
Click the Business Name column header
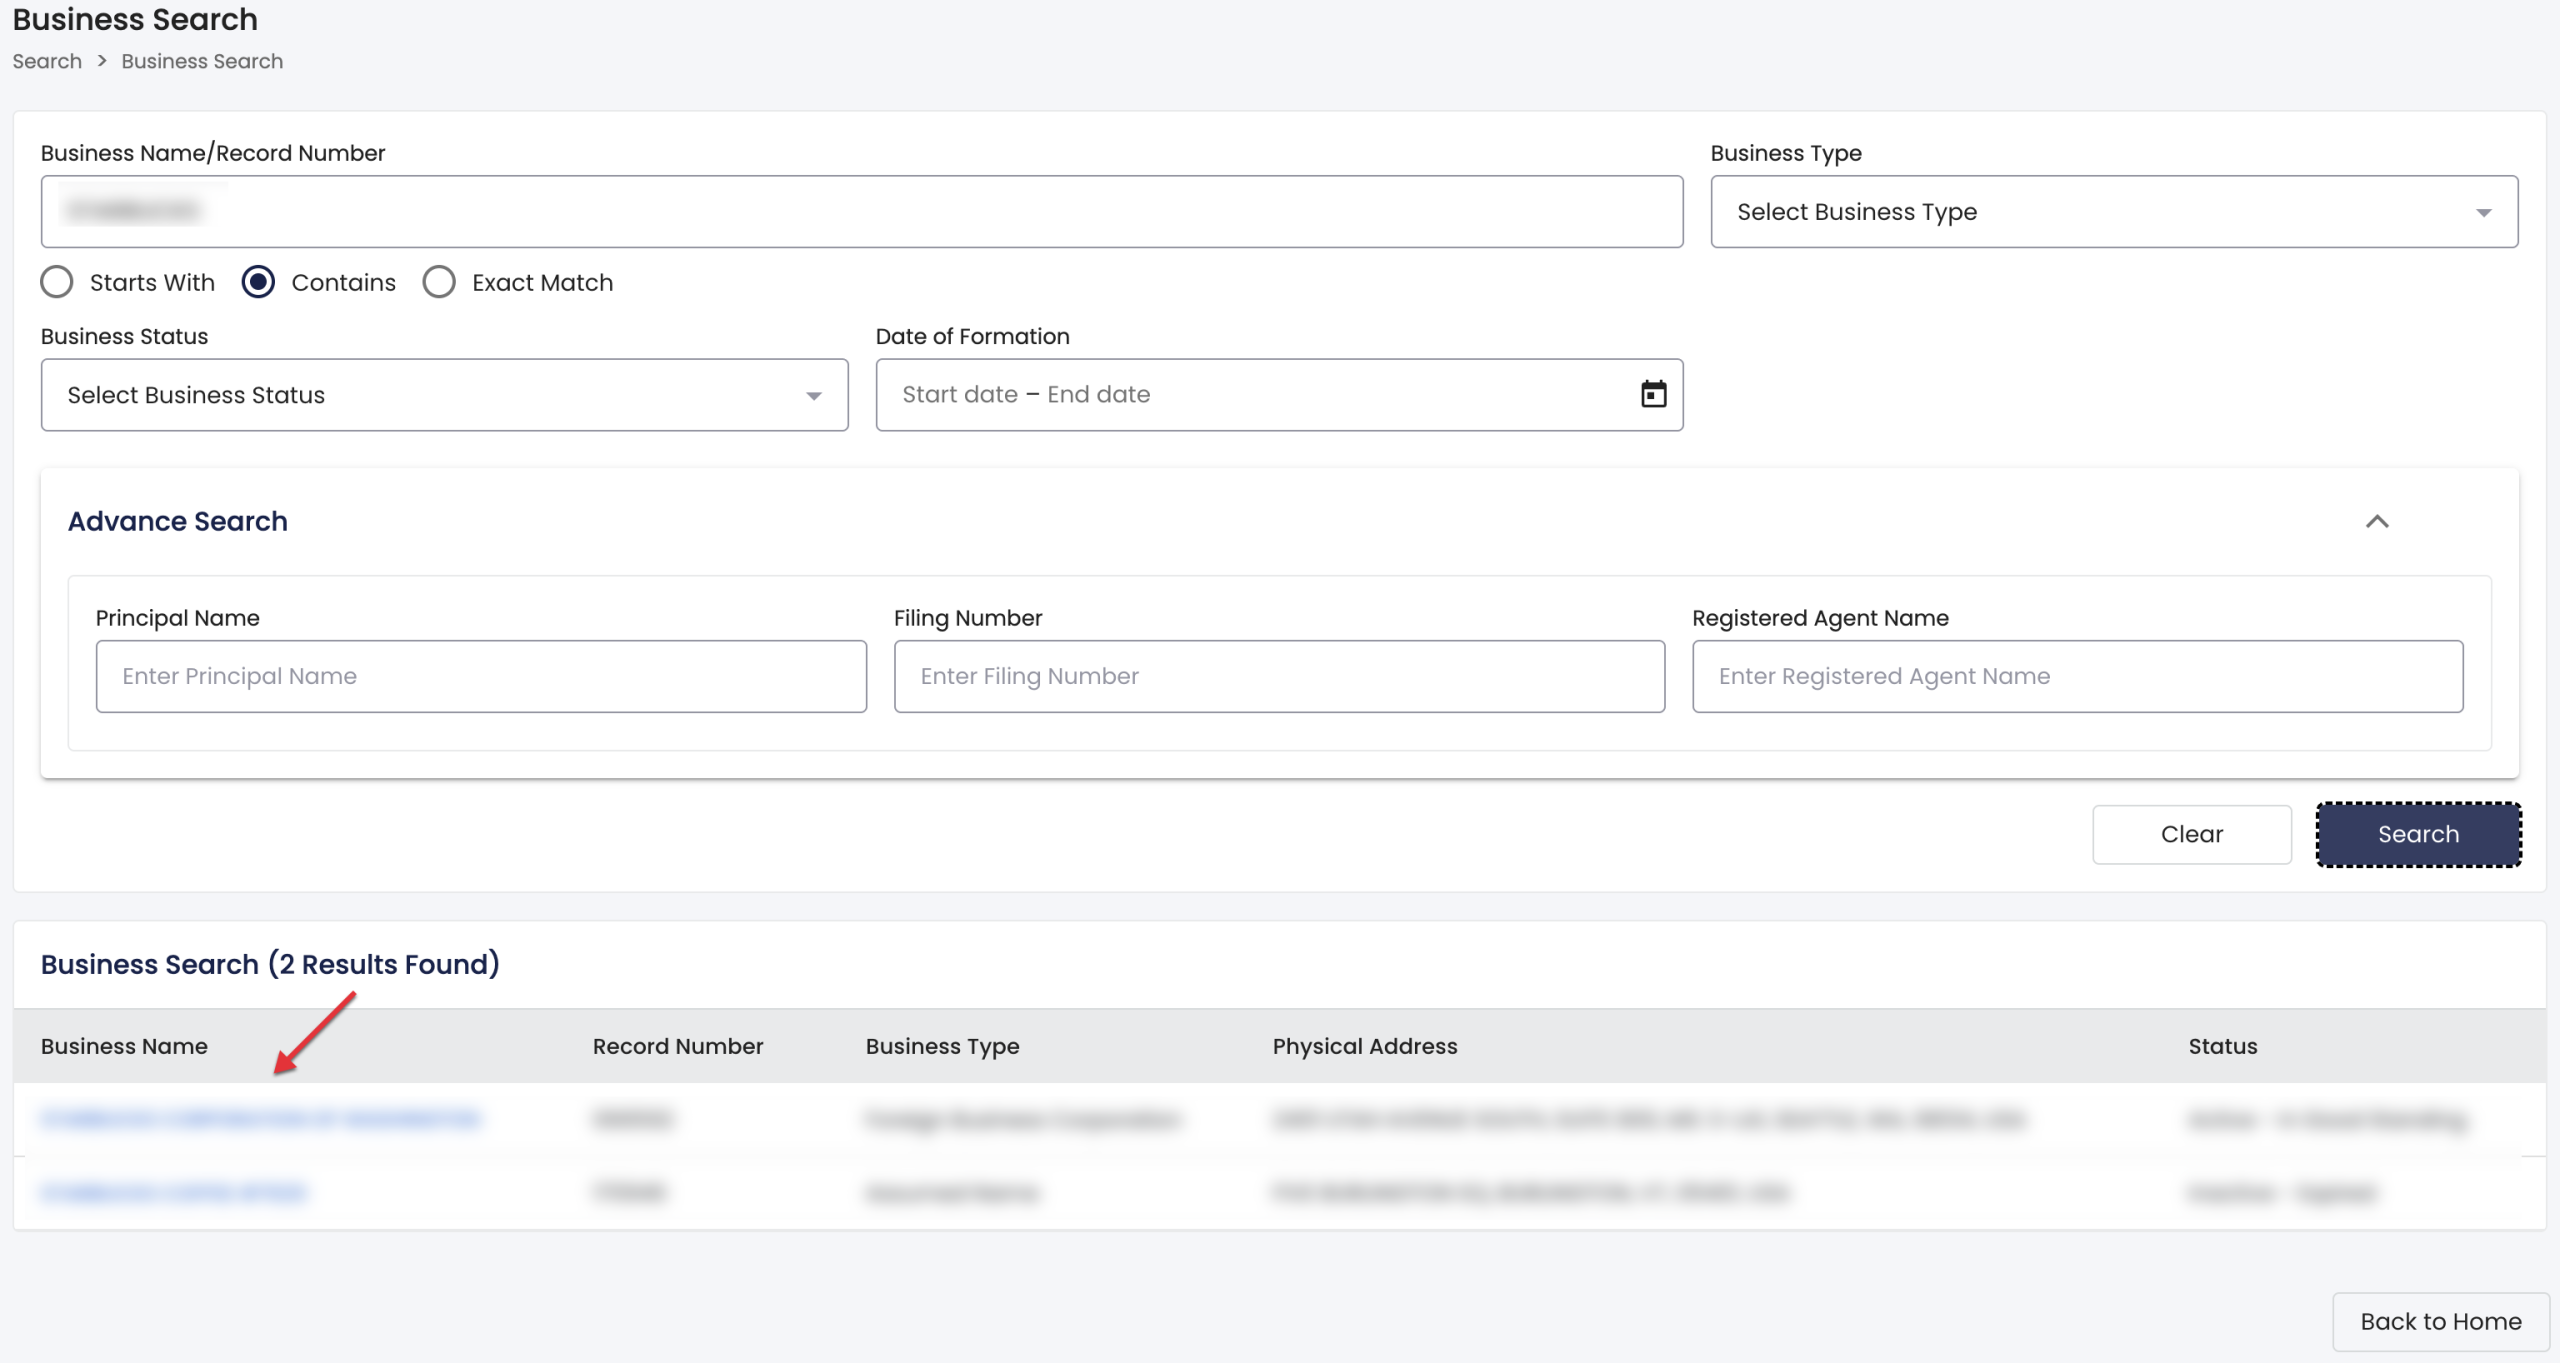124,1046
